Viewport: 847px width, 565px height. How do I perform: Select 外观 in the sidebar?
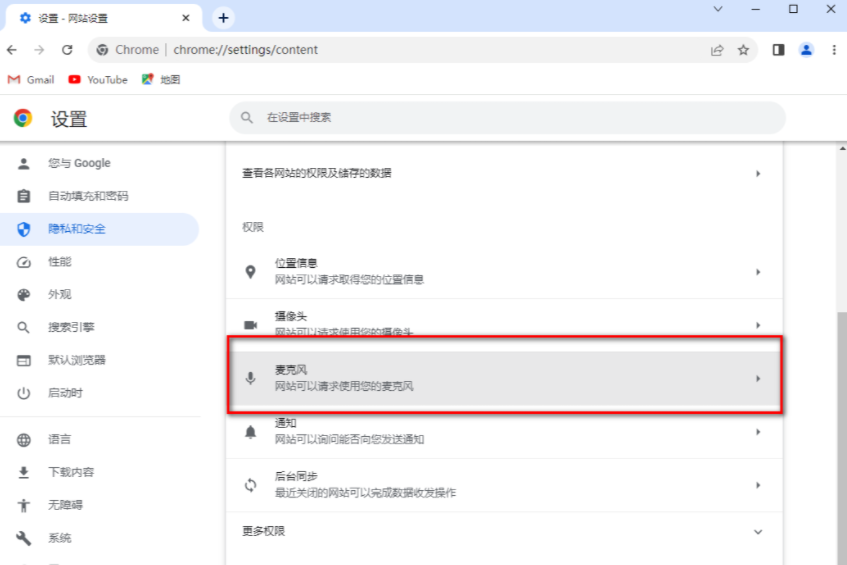(x=99, y=294)
